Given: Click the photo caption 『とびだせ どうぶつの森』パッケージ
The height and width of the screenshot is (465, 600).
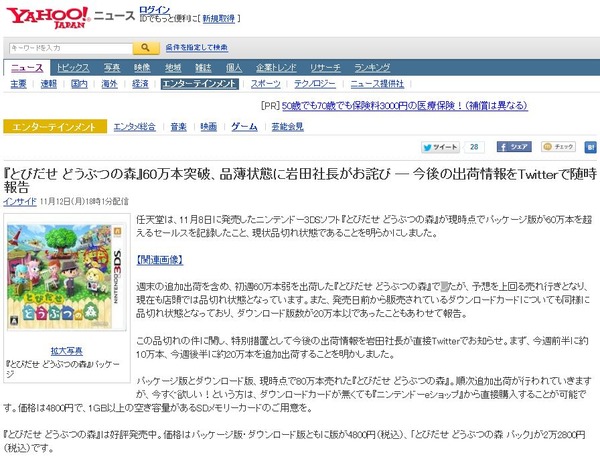Looking at the screenshot, I should (x=63, y=369).
